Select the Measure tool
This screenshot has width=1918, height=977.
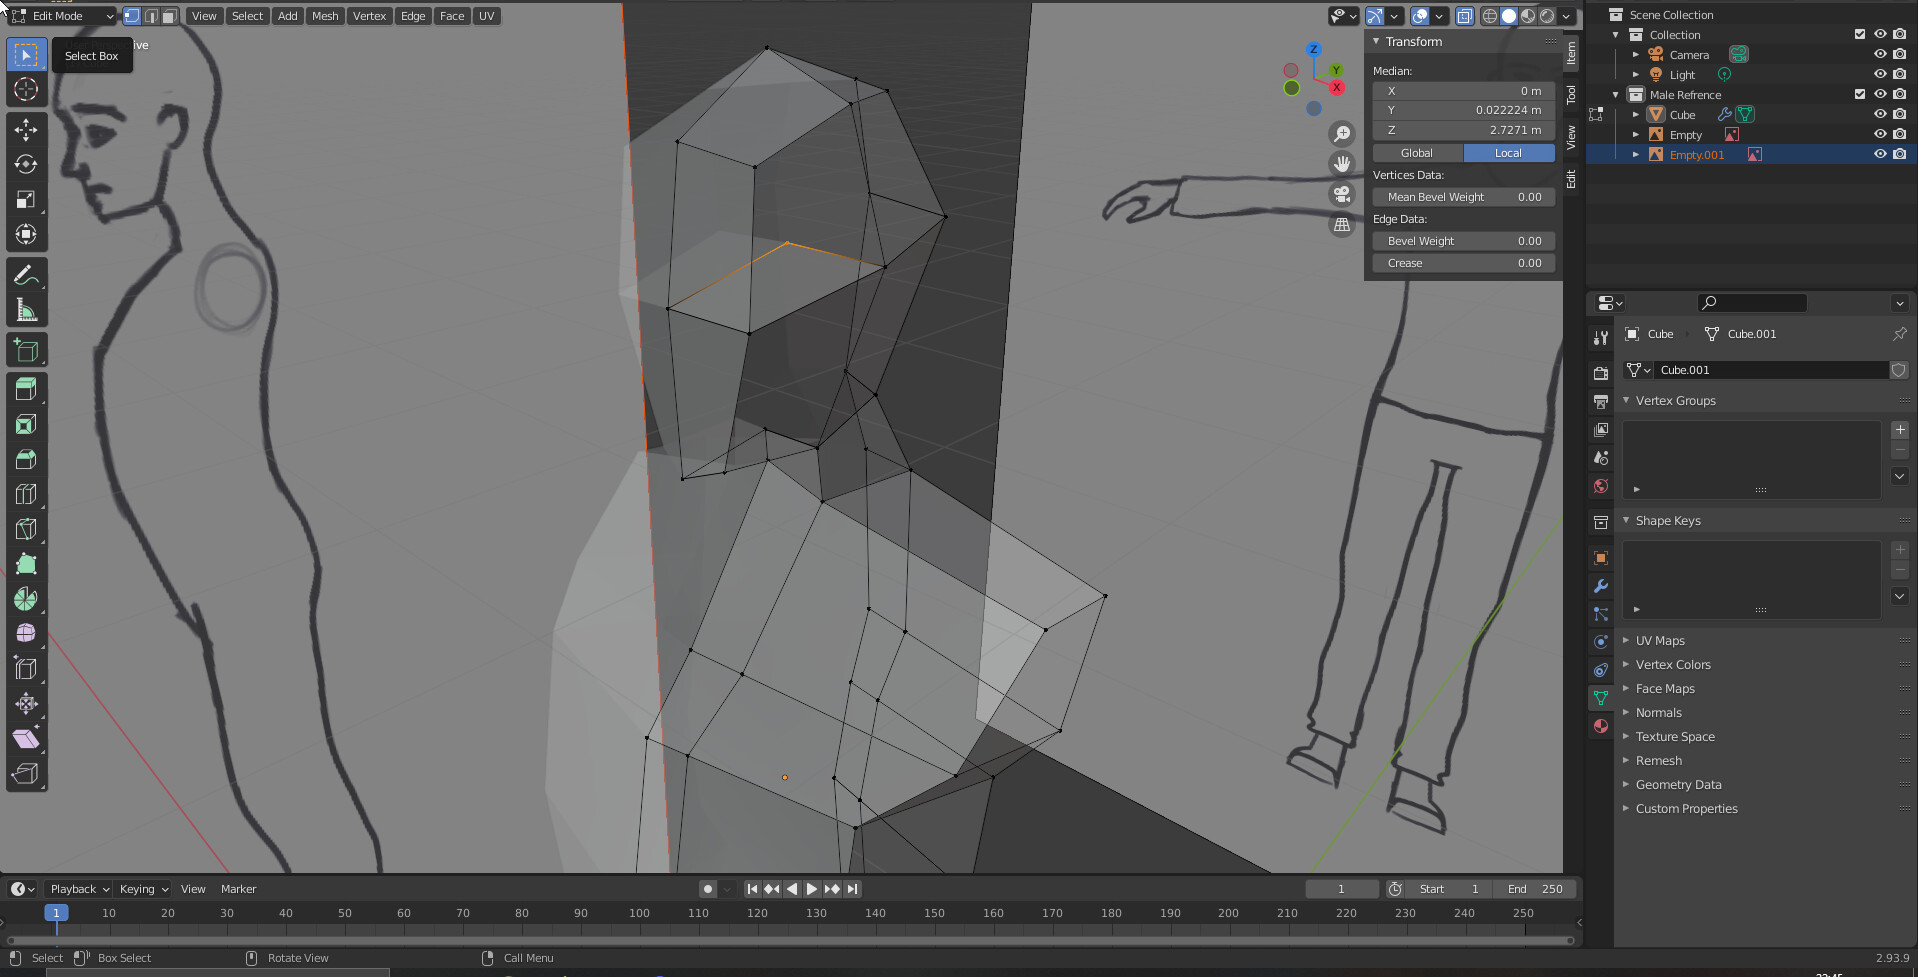pos(26,310)
